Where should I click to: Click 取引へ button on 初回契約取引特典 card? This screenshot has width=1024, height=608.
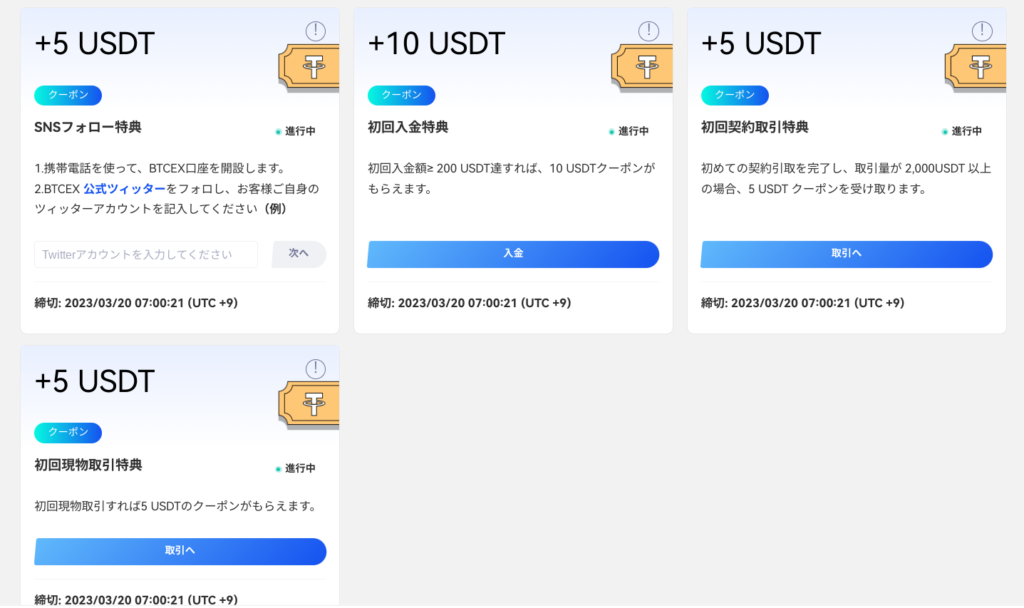[846, 254]
